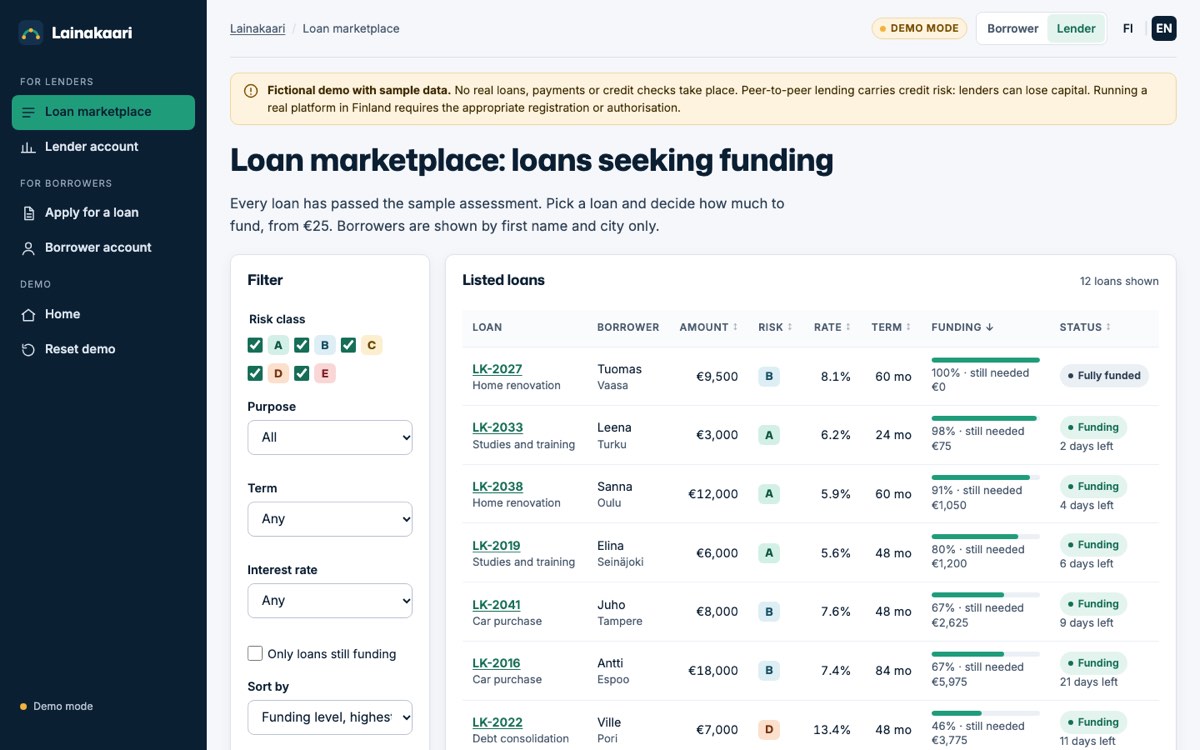Go to Home in sidebar
Screen dimensions: 1200x750
(x=103, y=314)
